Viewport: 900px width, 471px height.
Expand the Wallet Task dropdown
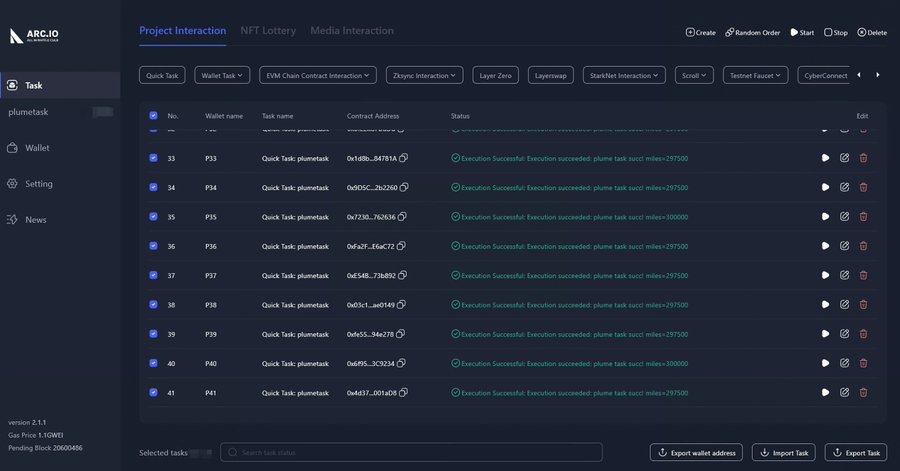tap(220, 75)
